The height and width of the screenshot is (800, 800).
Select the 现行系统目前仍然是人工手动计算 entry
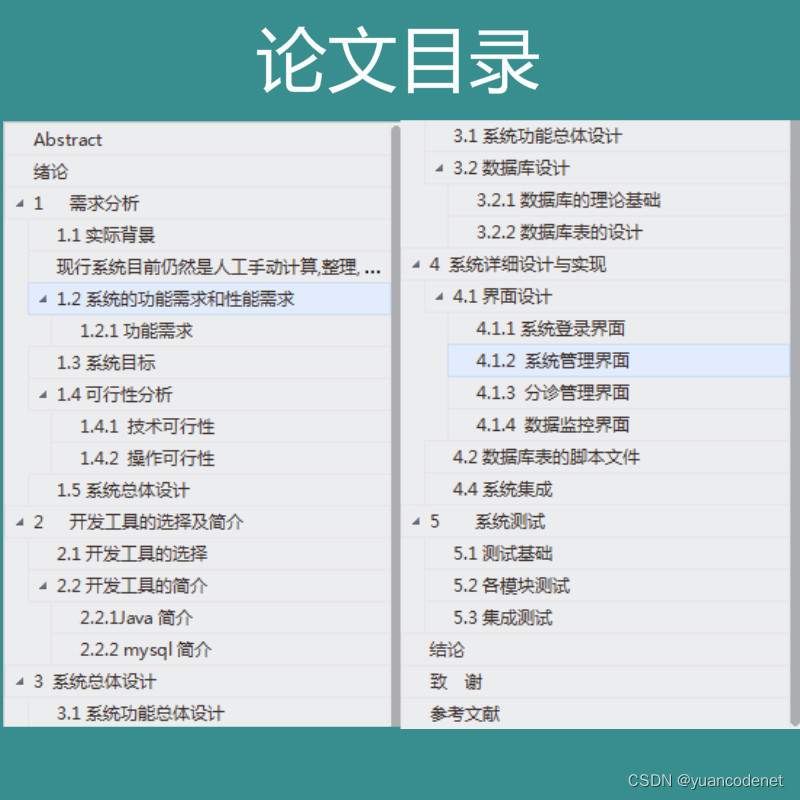click(218, 267)
